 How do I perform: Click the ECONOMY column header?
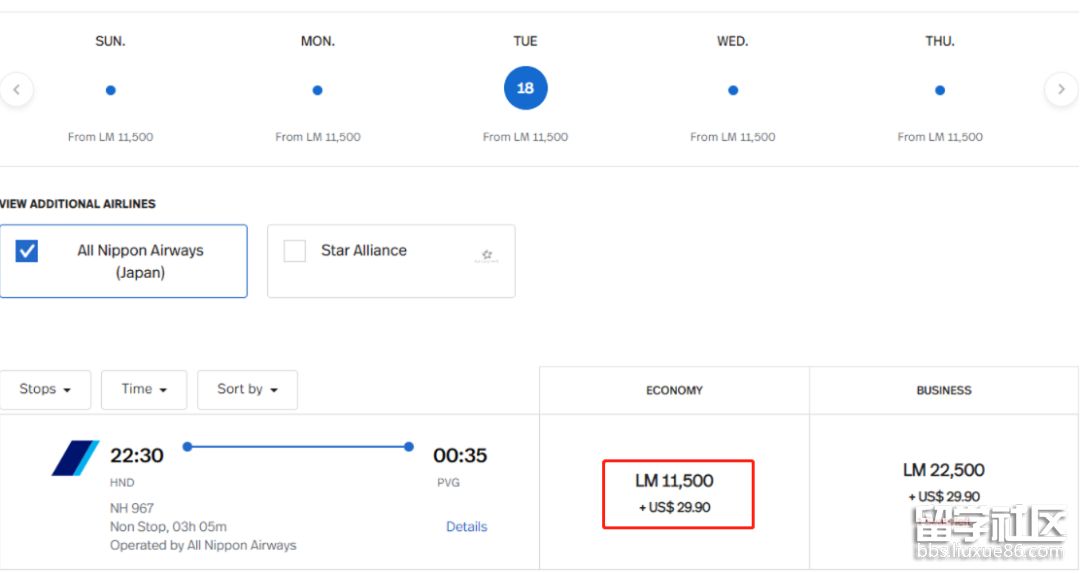674,390
